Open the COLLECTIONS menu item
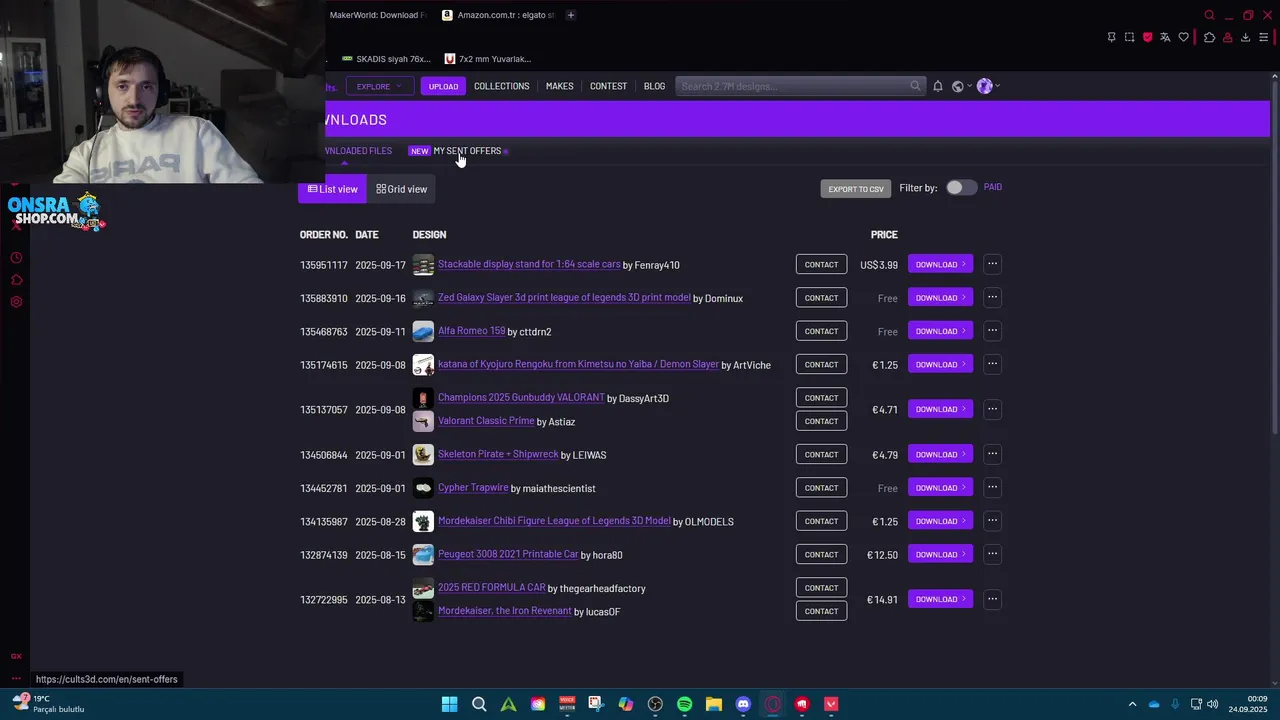1280x720 pixels. point(501,86)
